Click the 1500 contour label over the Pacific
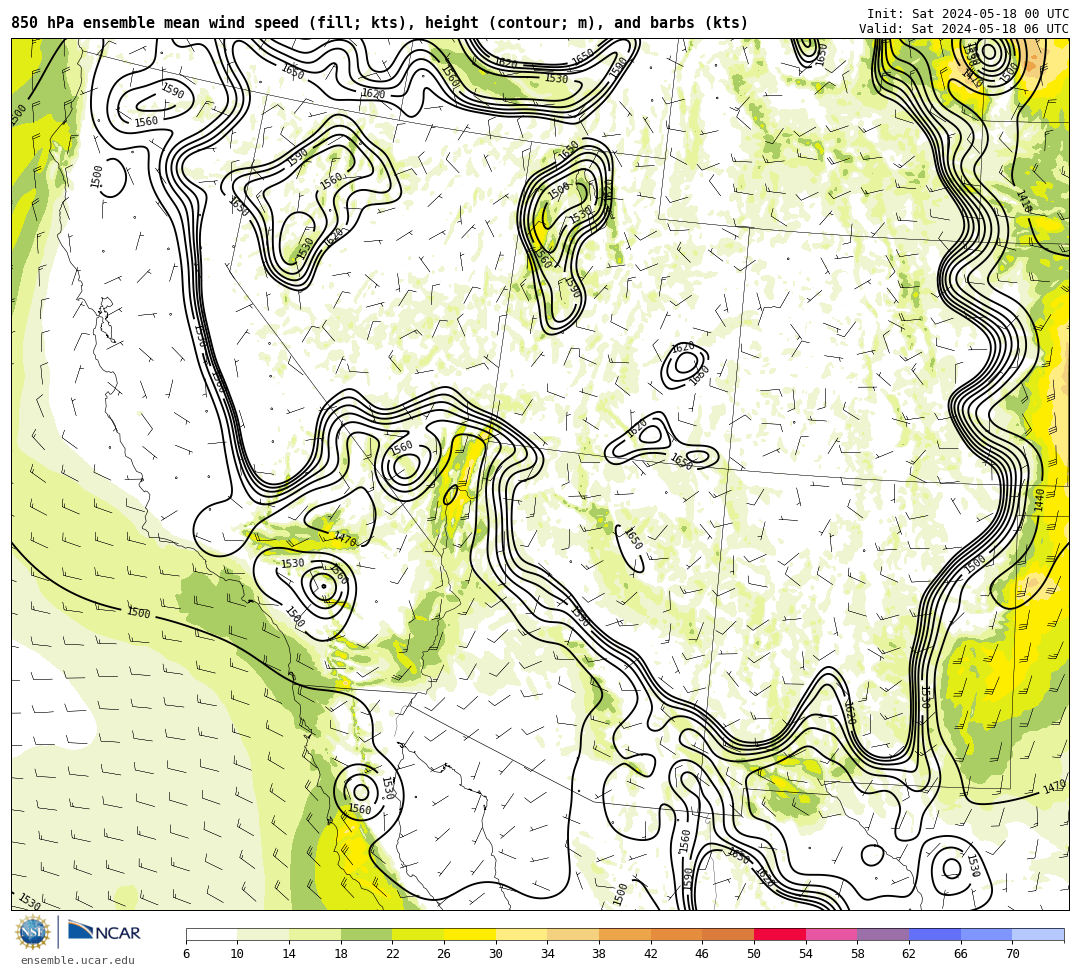Screen dimensions: 1080x973 pos(138,612)
